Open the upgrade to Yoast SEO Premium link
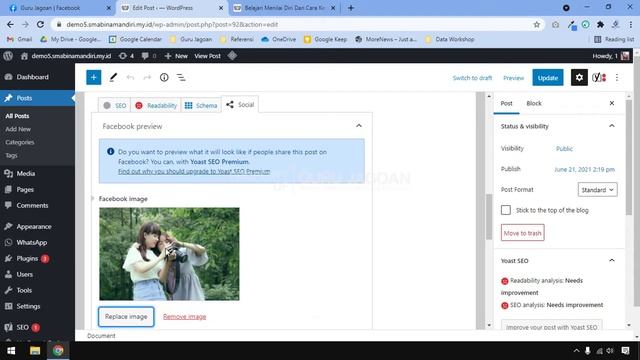640x360 pixels. pos(194,171)
